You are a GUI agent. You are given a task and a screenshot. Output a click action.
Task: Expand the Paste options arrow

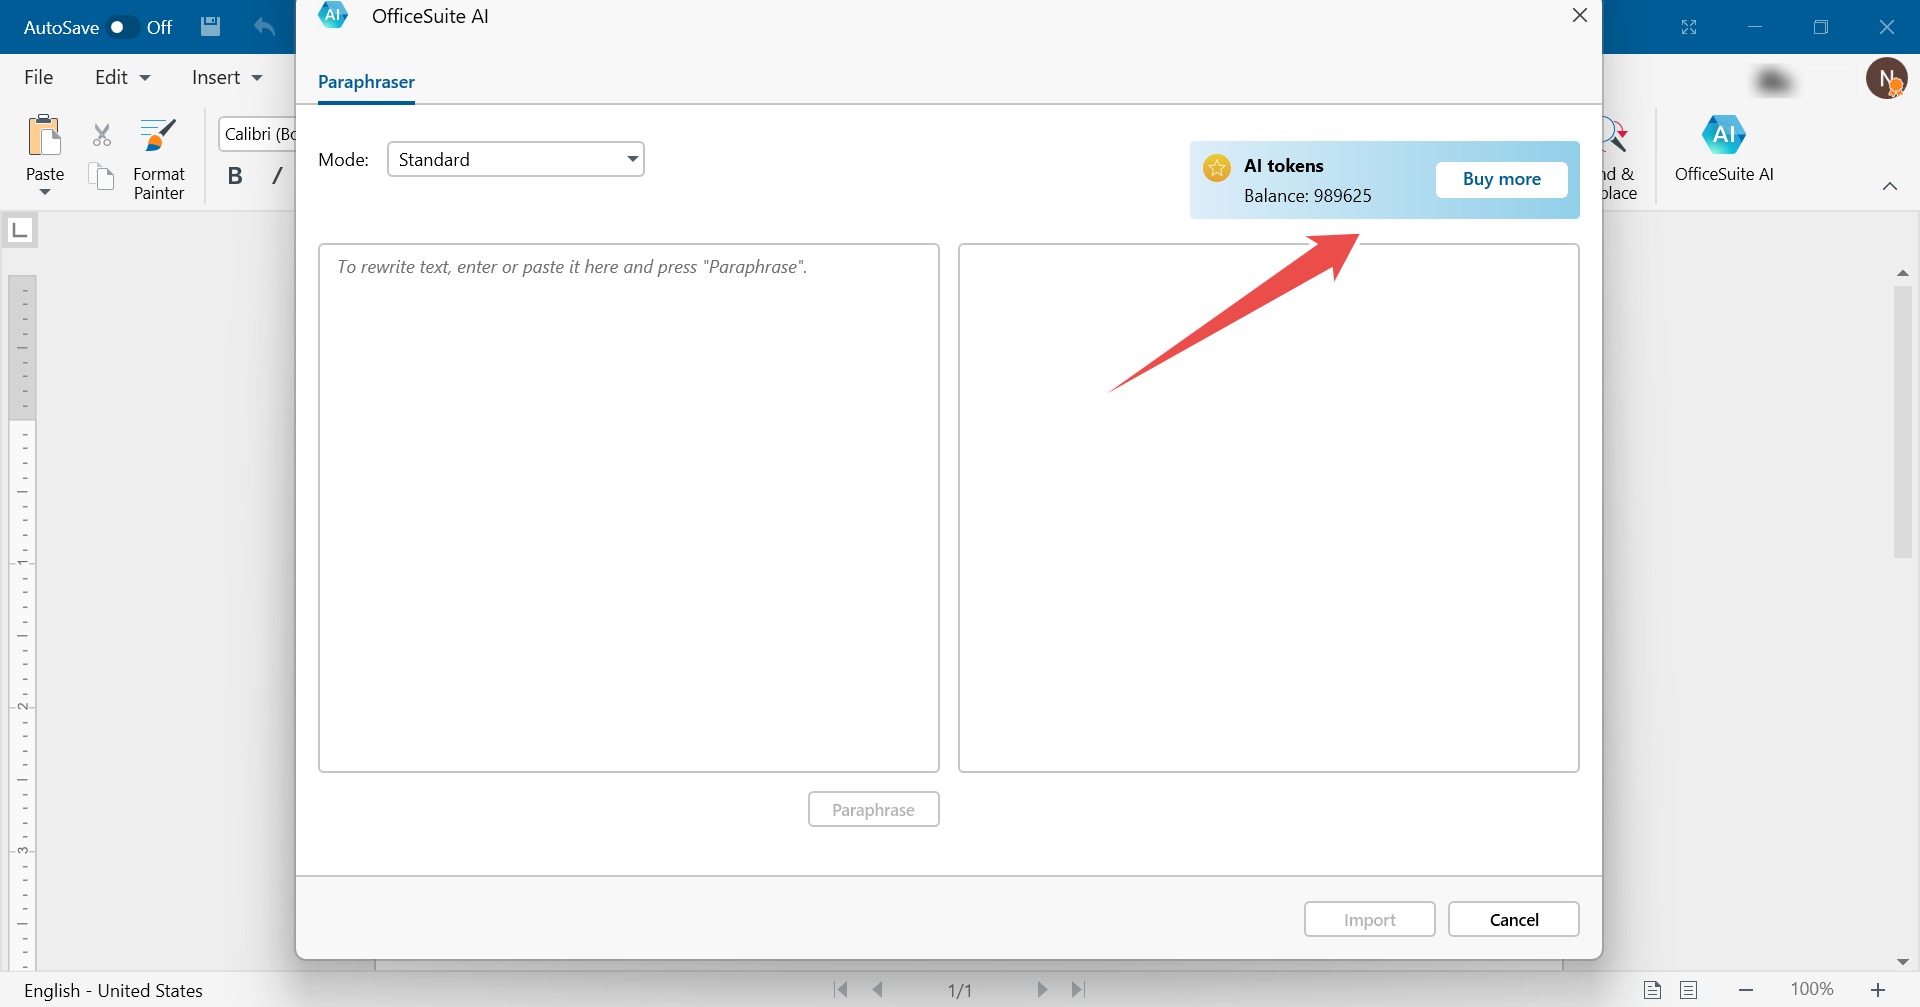tap(45, 192)
